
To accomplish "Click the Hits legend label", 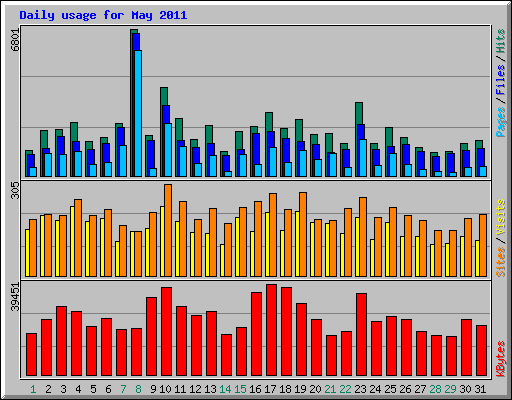I will click(x=501, y=41).
